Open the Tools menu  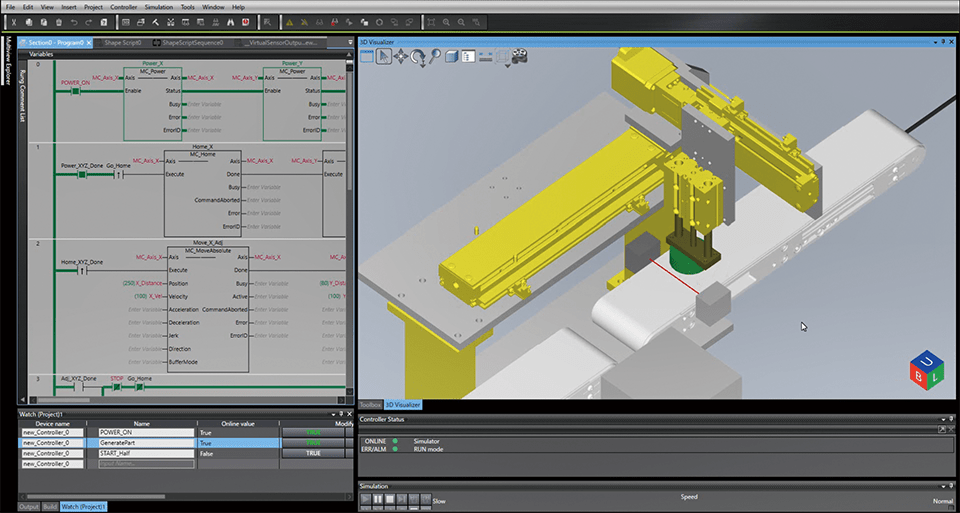pyautogui.click(x=187, y=7)
